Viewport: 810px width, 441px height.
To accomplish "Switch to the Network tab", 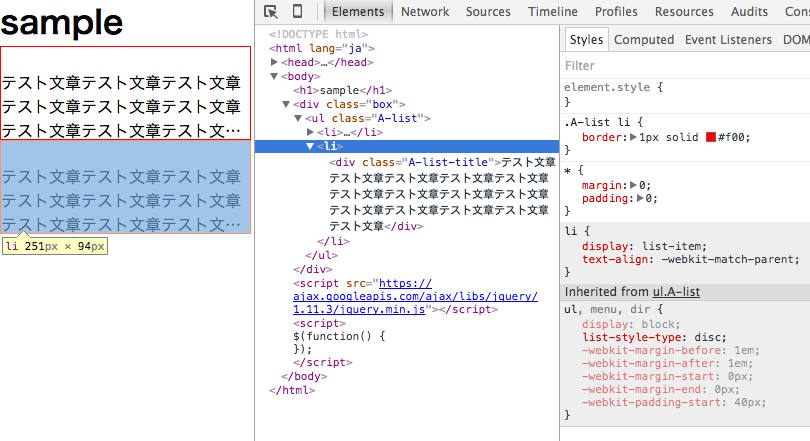I will tap(425, 11).
